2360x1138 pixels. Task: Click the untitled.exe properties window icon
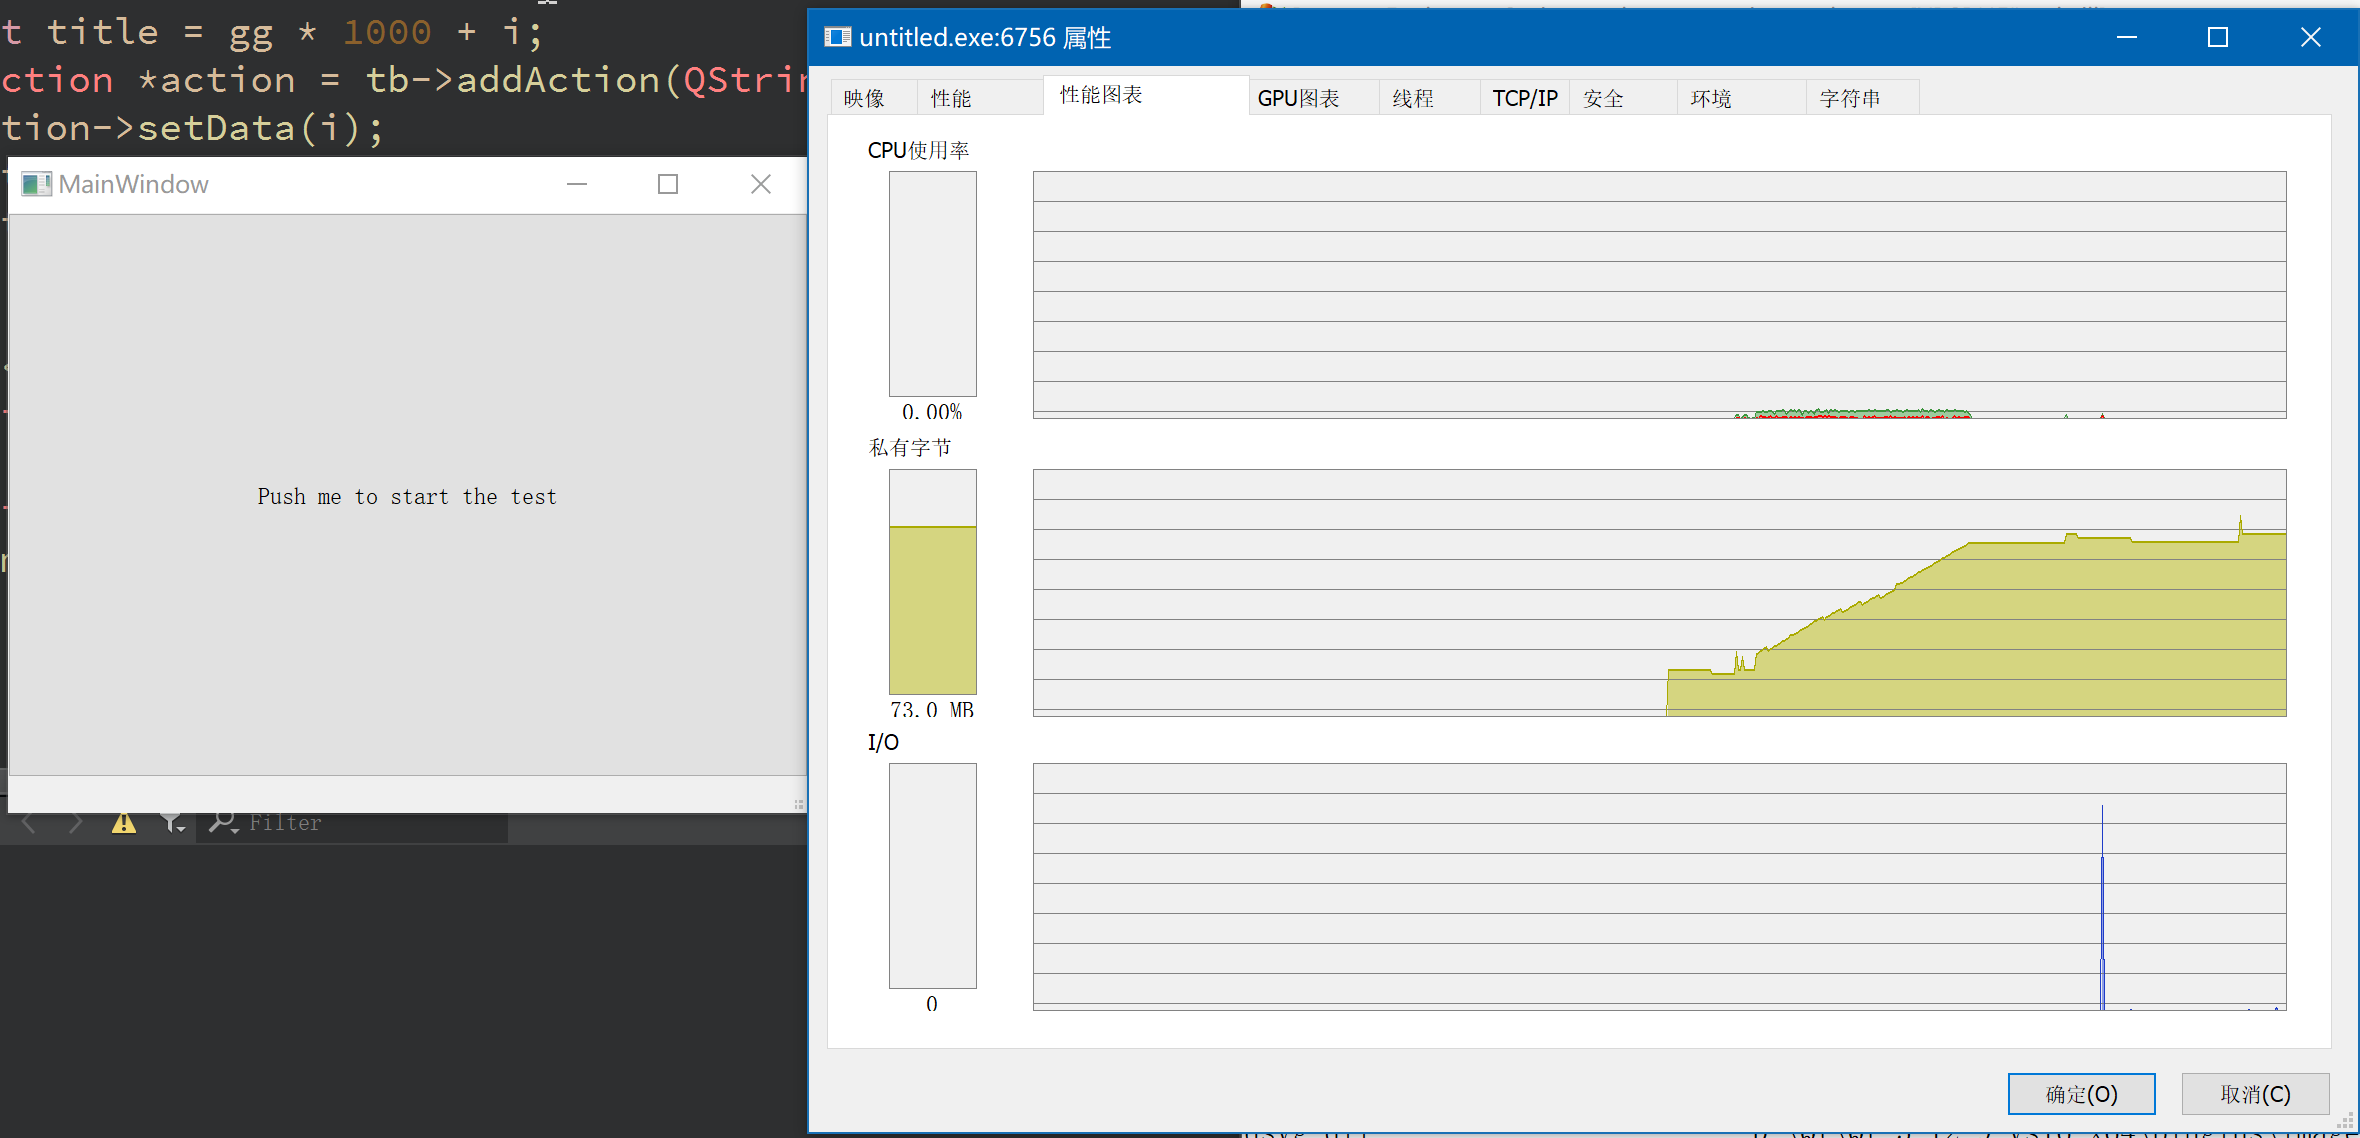click(837, 38)
